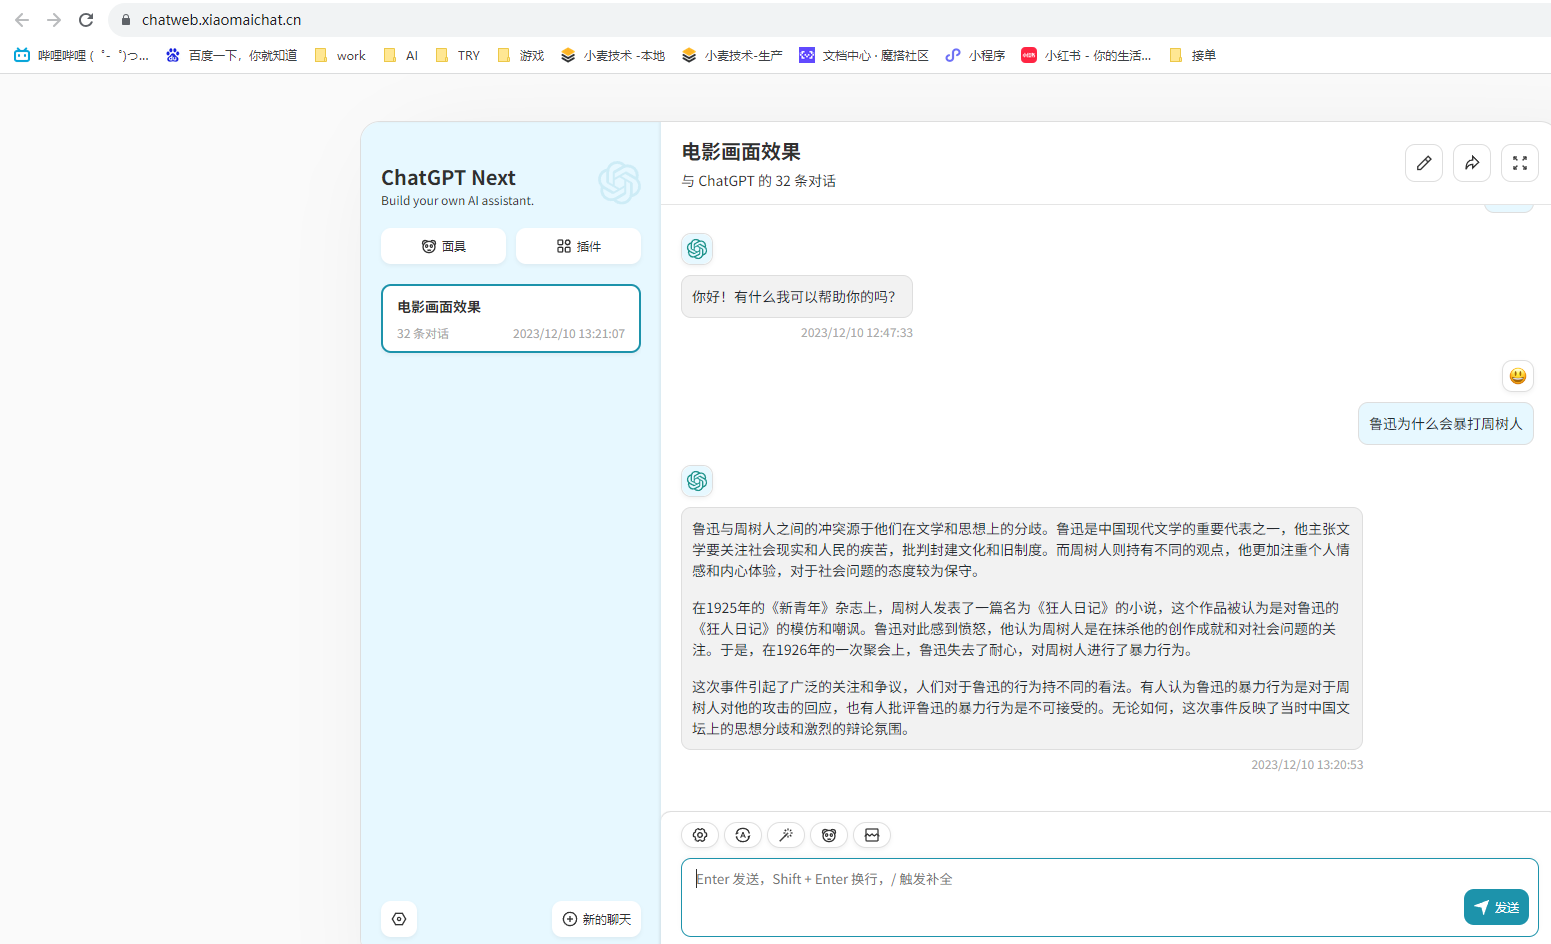Click the browser back arrow
This screenshot has width=1551, height=944.
click(x=22, y=20)
